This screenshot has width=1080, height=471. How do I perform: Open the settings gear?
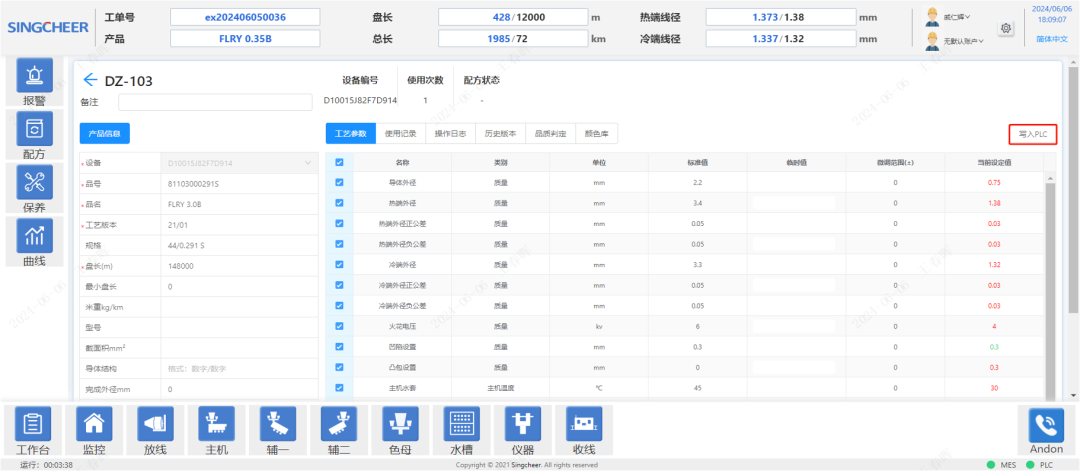1006,28
